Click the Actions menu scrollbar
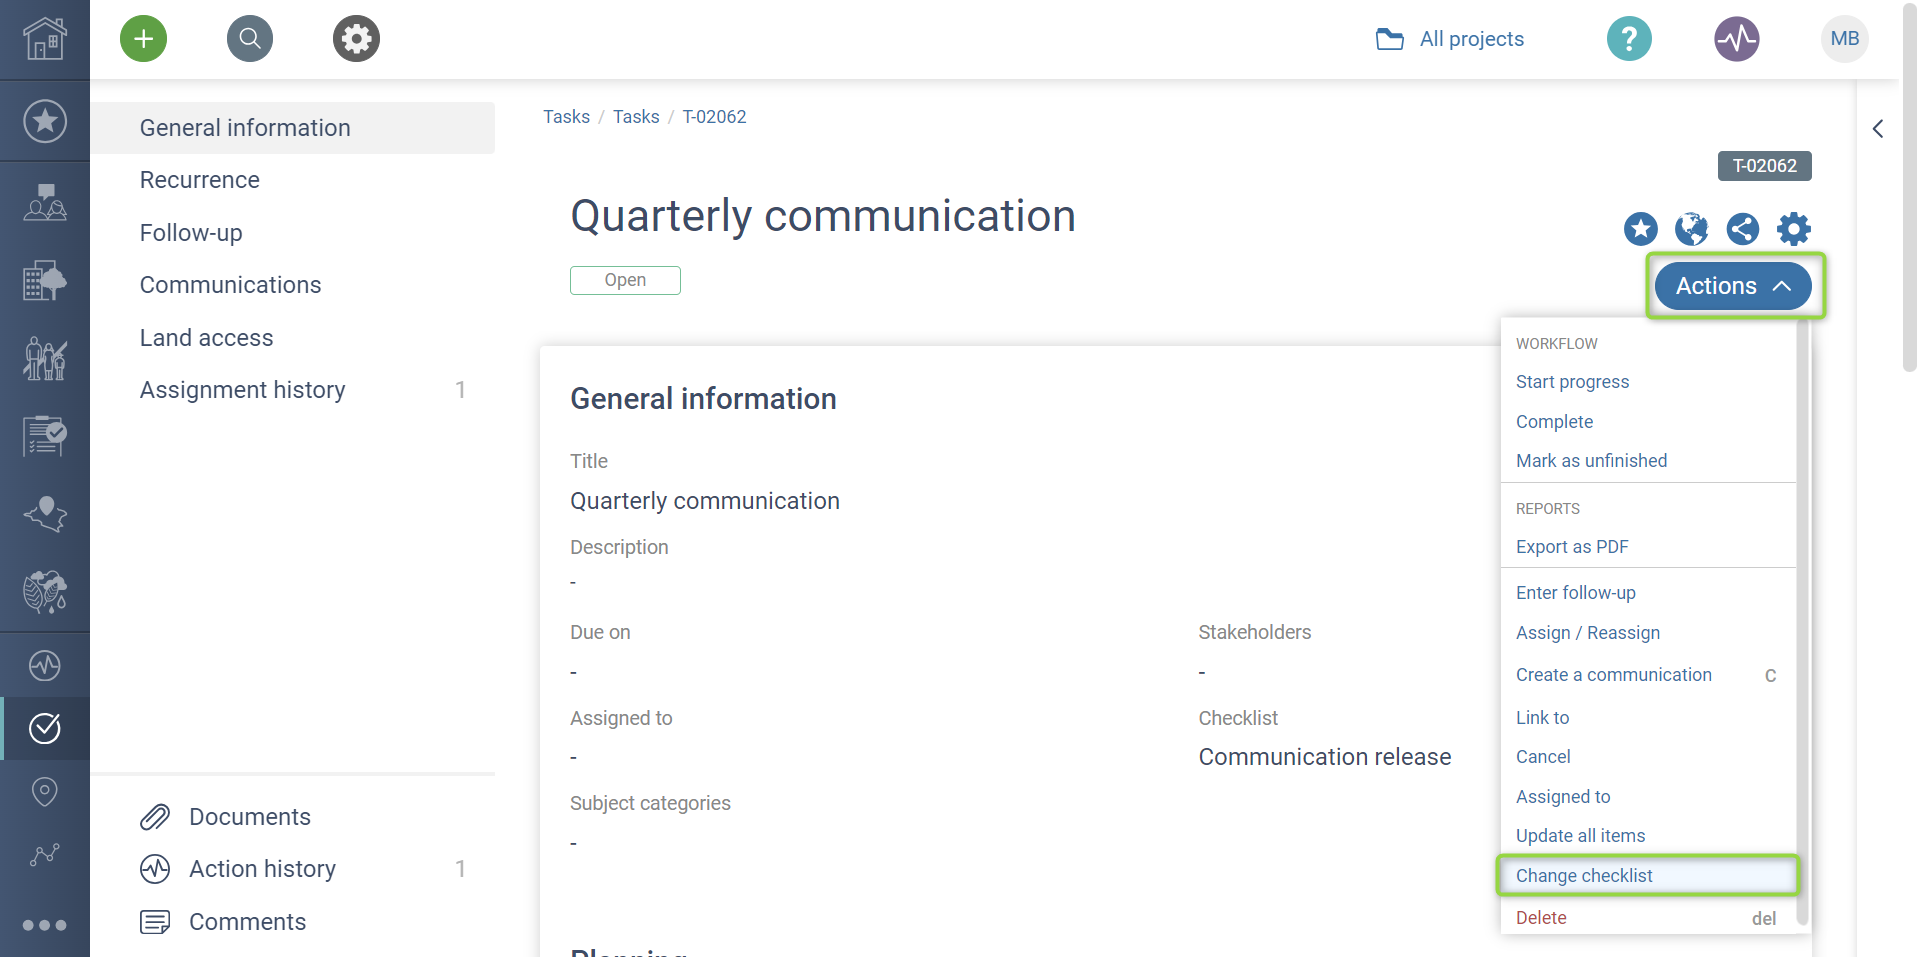This screenshot has height=957, width=1920. [1802, 620]
